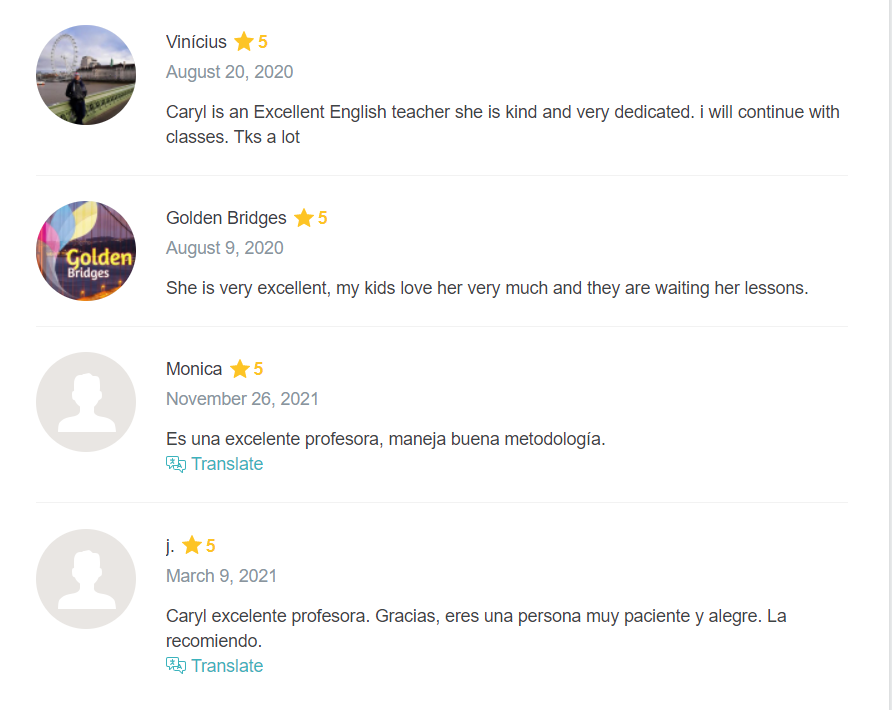Click the reviewer name Vinícius

pyautogui.click(x=196, y=42)
